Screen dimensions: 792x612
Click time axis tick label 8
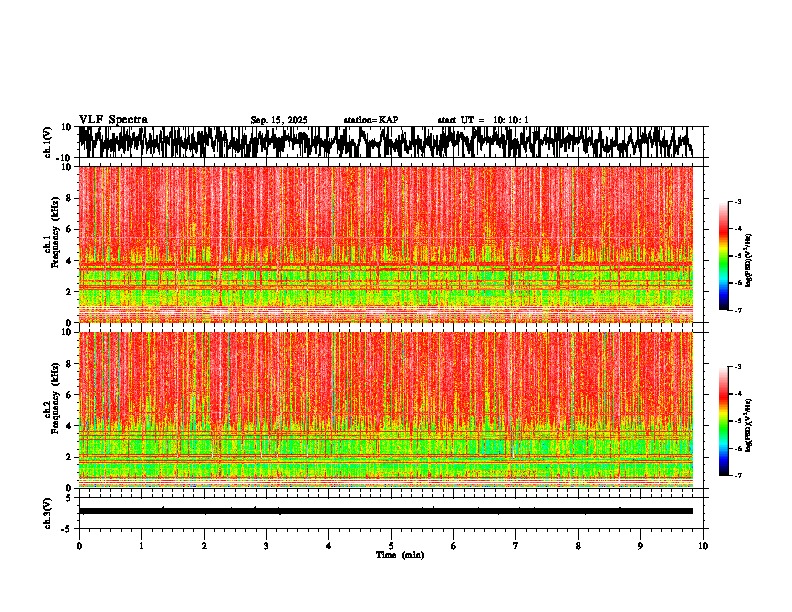pos(578,546)
